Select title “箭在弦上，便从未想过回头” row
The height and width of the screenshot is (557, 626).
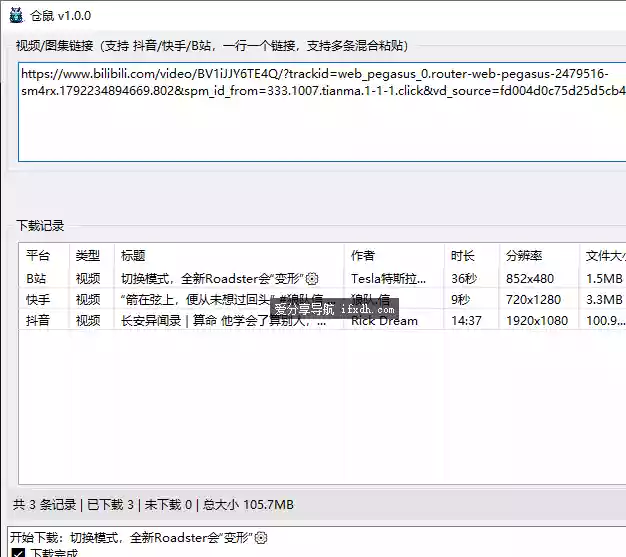pyautogui.click(x=228, y=299)
